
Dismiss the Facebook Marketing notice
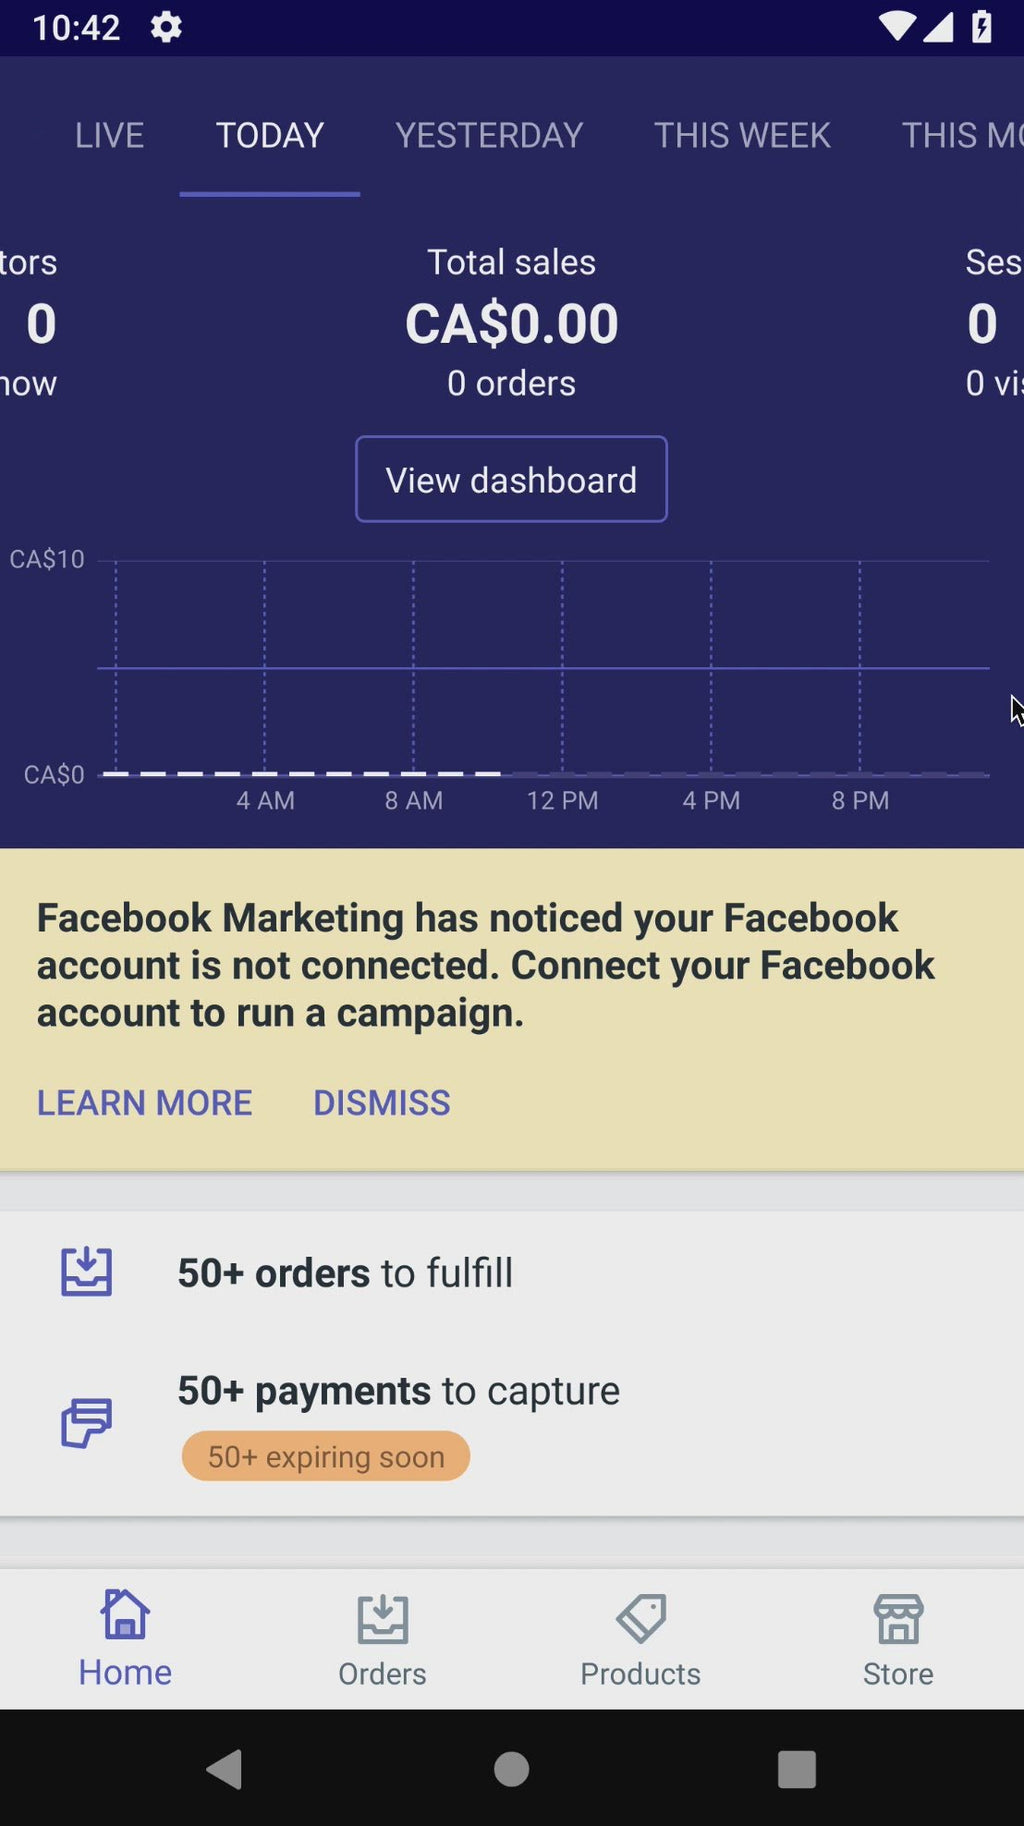pos(381,1102)
